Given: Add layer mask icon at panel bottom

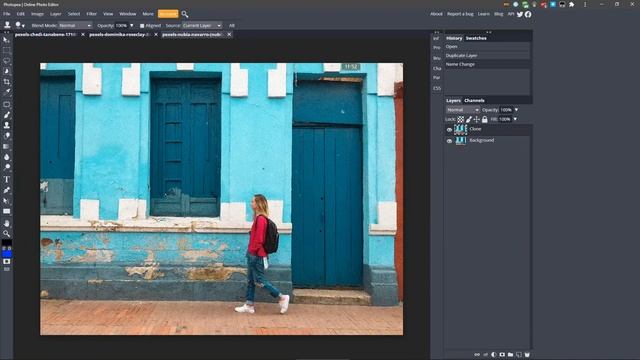Looking at the screenshot, I should coord(502,355).
